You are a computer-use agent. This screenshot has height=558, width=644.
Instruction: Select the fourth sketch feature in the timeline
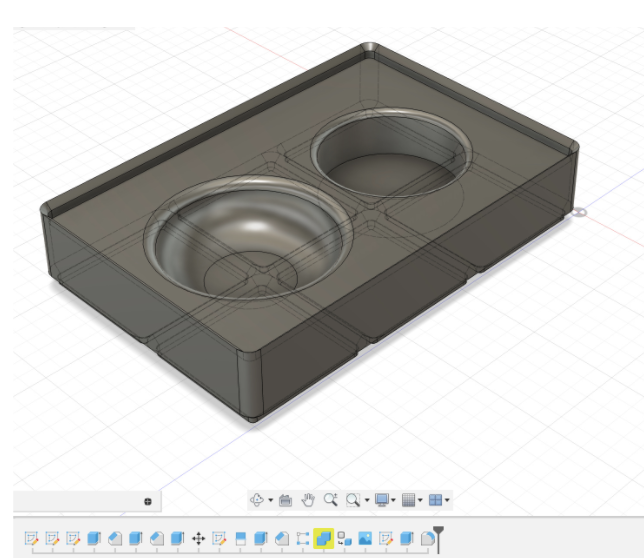coord(219,538)
